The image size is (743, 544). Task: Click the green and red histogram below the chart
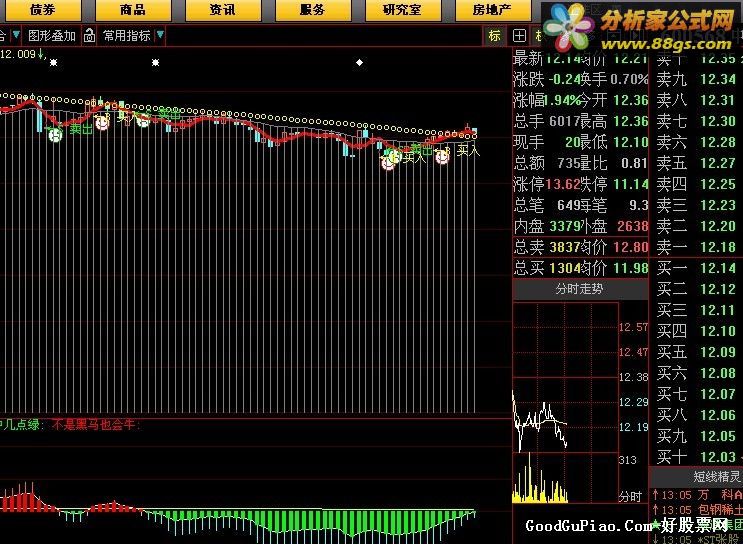(x=237, y=514)
